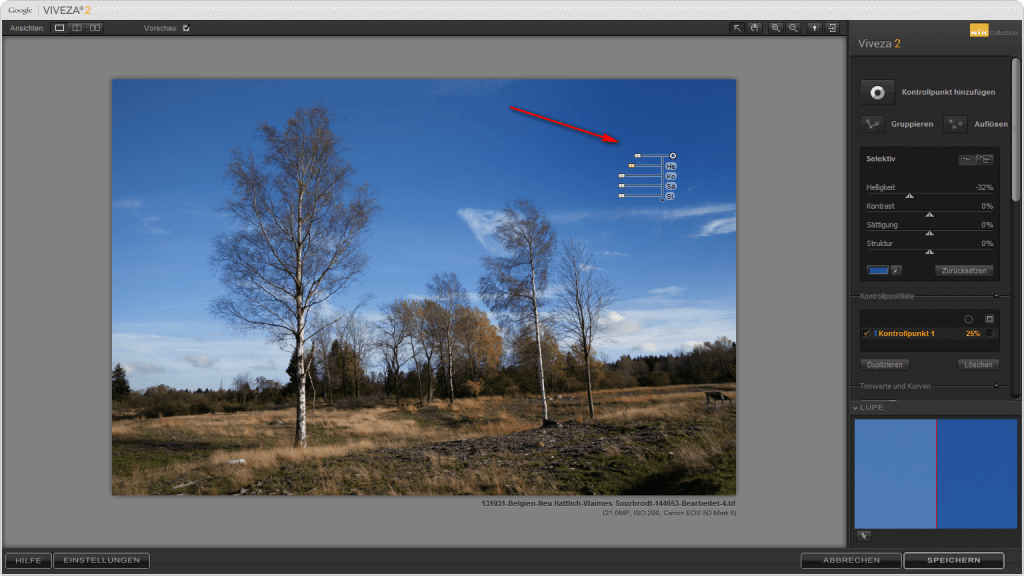The width and height of the screenshot is (1024, 576).
Task: Collapse the Kontrollpunktliste section arrow
Action: 996,296
